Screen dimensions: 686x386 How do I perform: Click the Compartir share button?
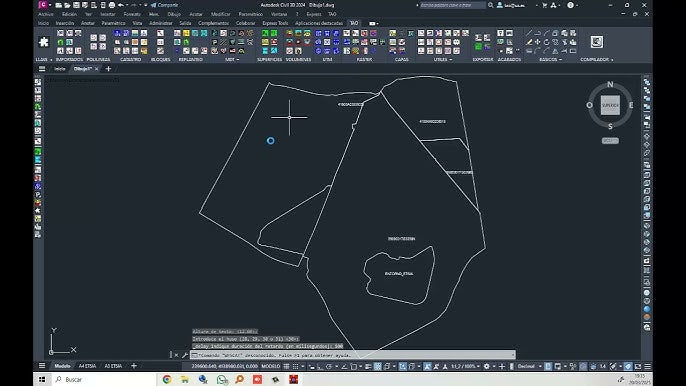(165, 5)
